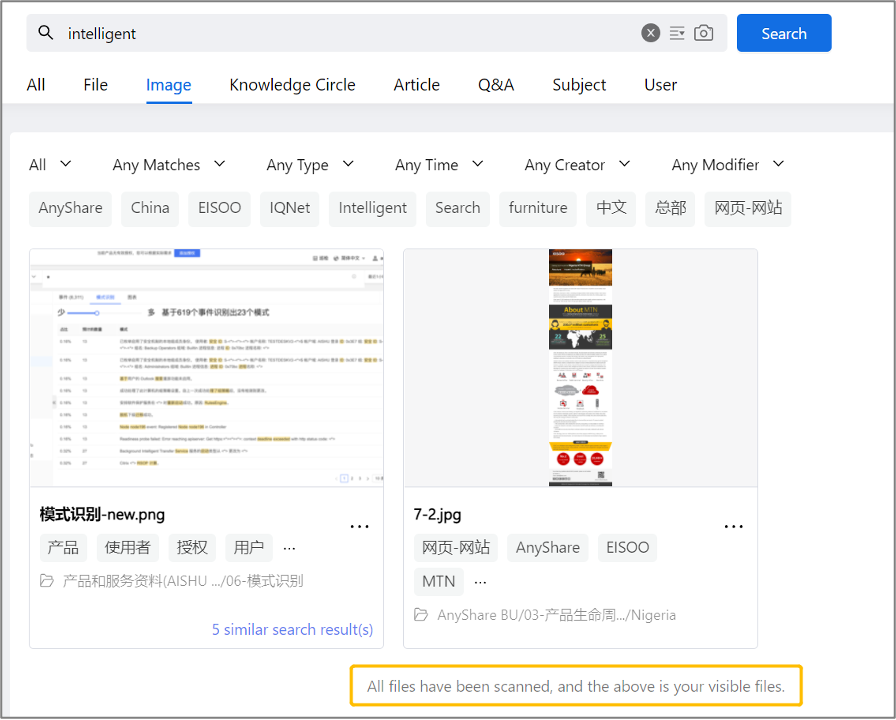Open the 5 similar search results link
This screenshot has height=720, width=896.
292,630
